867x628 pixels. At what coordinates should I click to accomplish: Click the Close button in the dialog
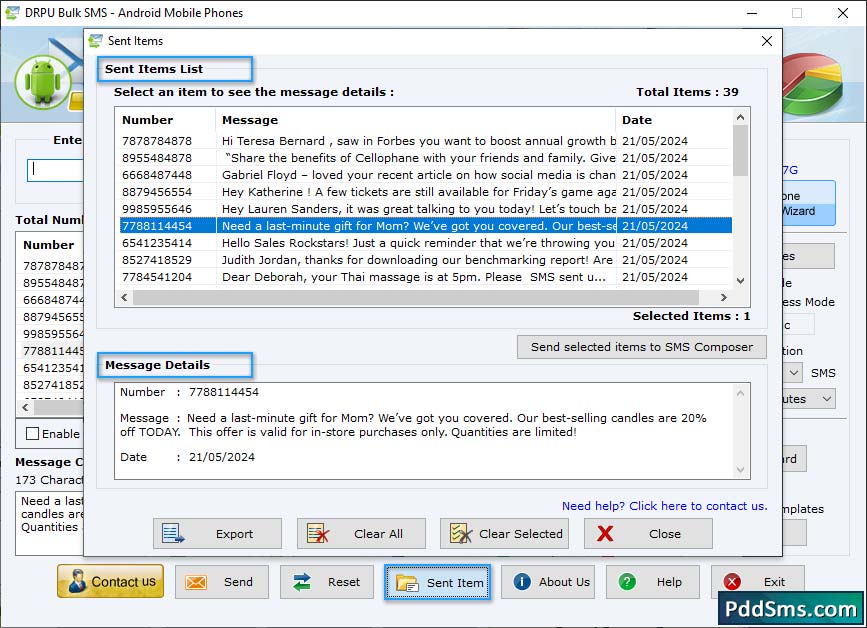coord(648,533)
